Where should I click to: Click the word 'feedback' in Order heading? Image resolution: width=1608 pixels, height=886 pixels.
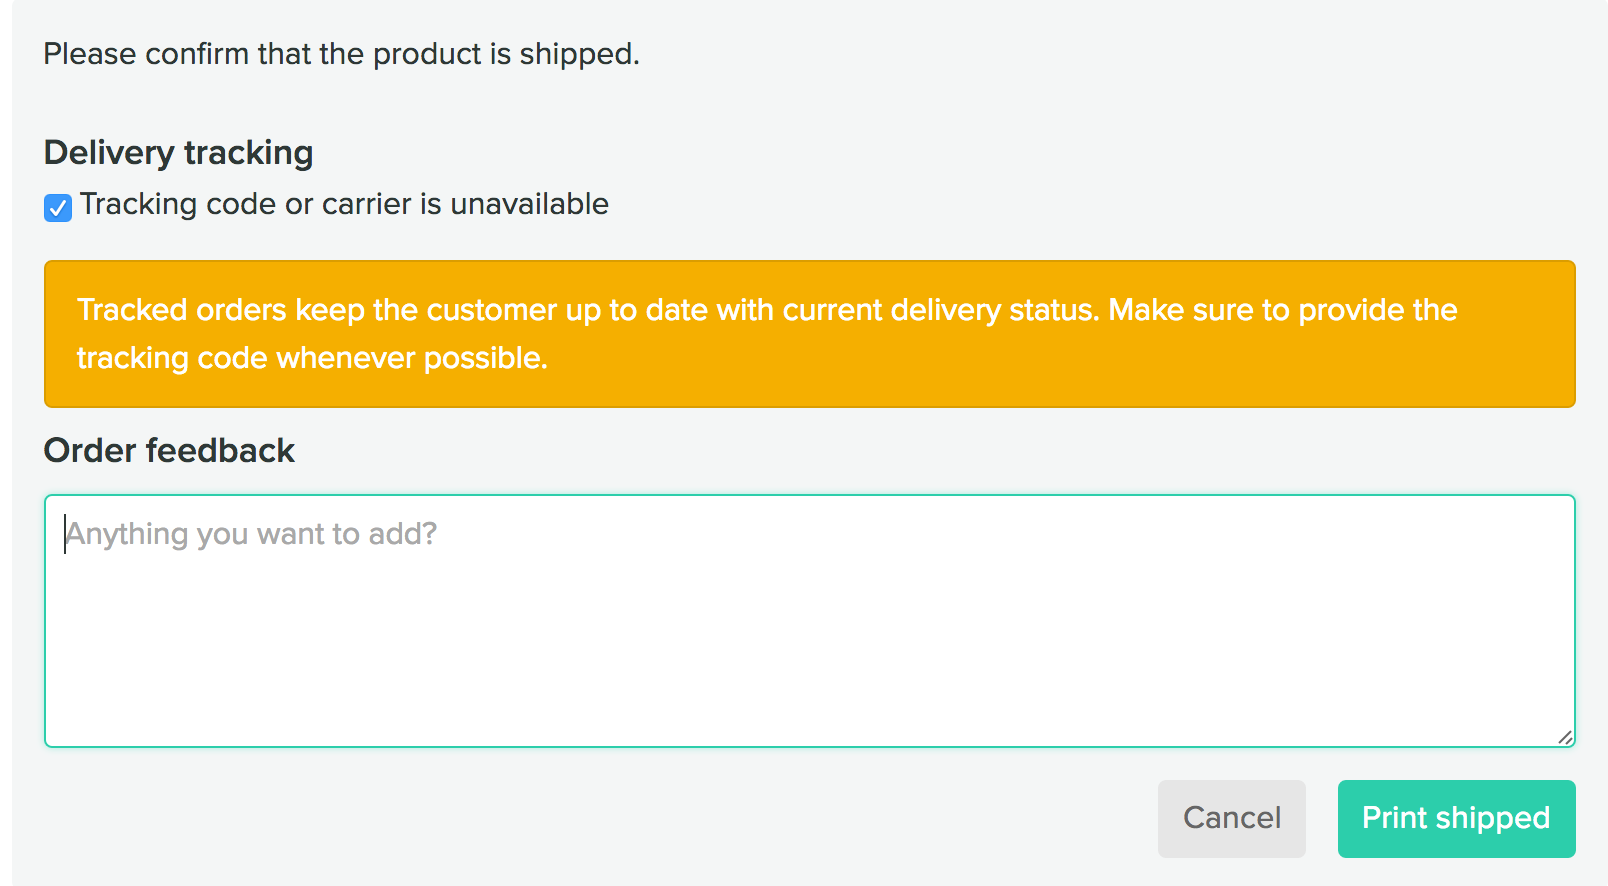click(x=220, y=451)
